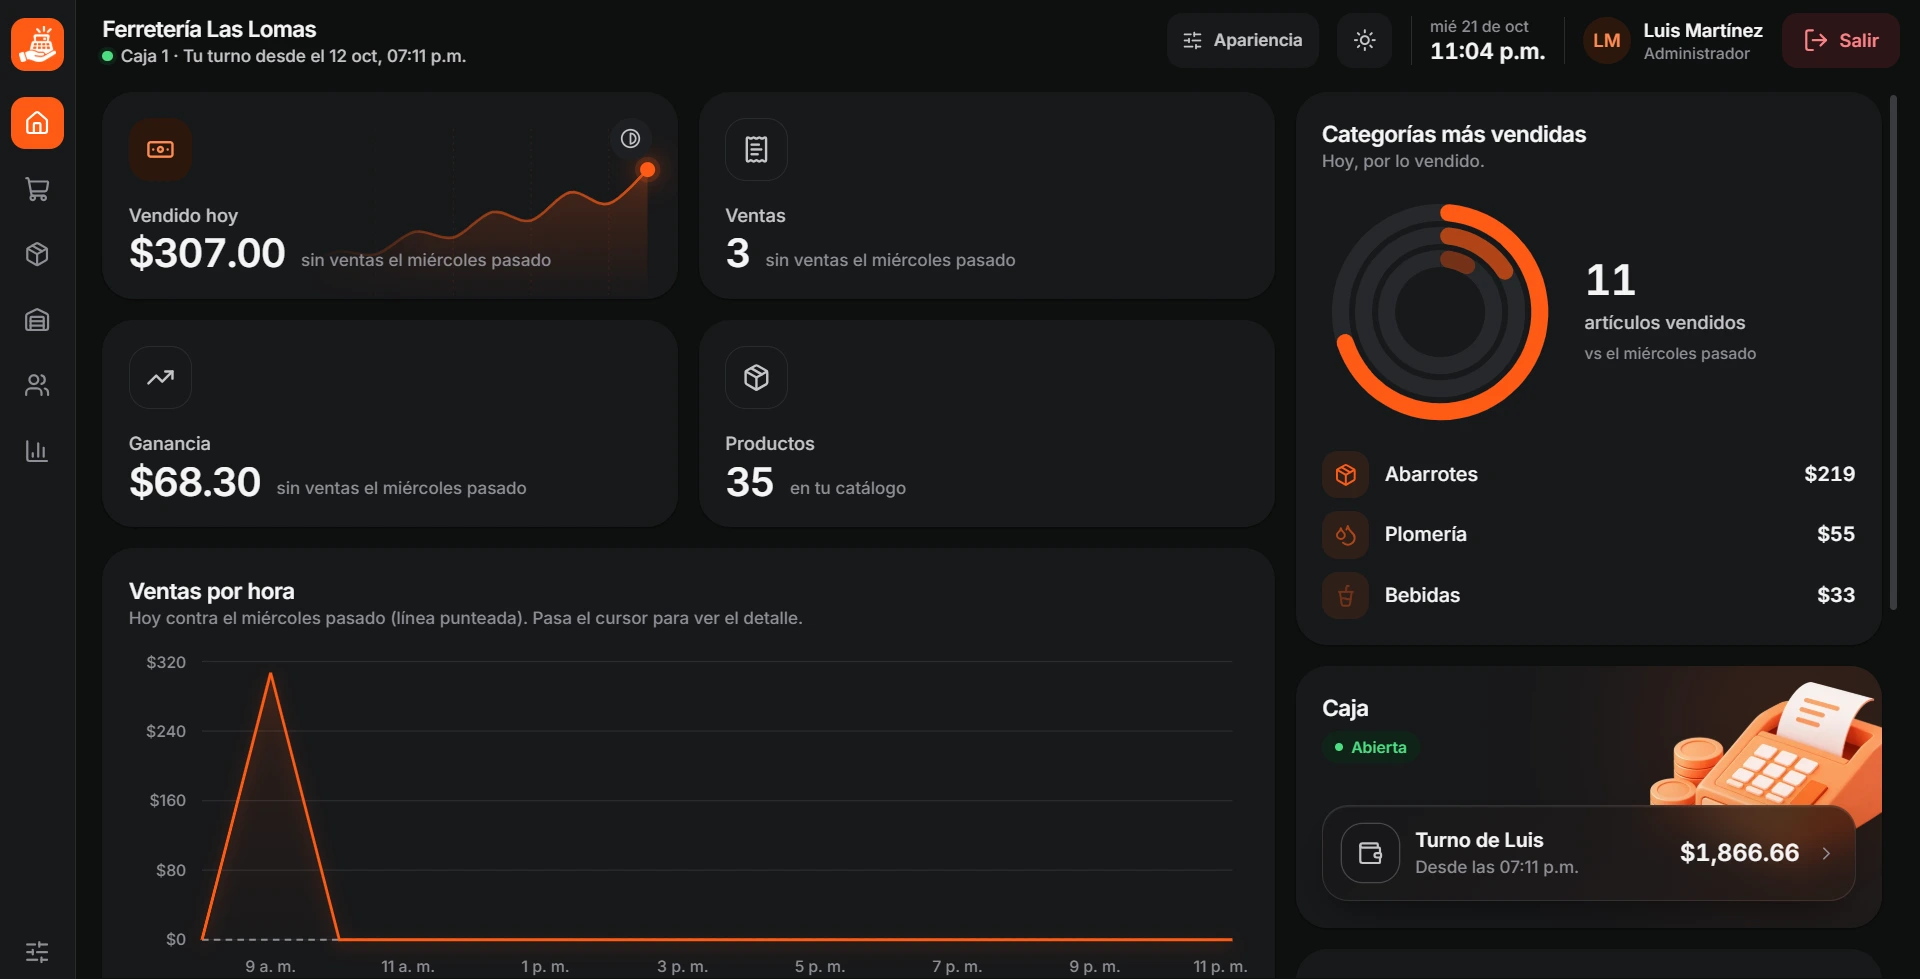1920x979 pixels.
Task: Click the Ventas por hora heading
Action: tap(211, 591)
